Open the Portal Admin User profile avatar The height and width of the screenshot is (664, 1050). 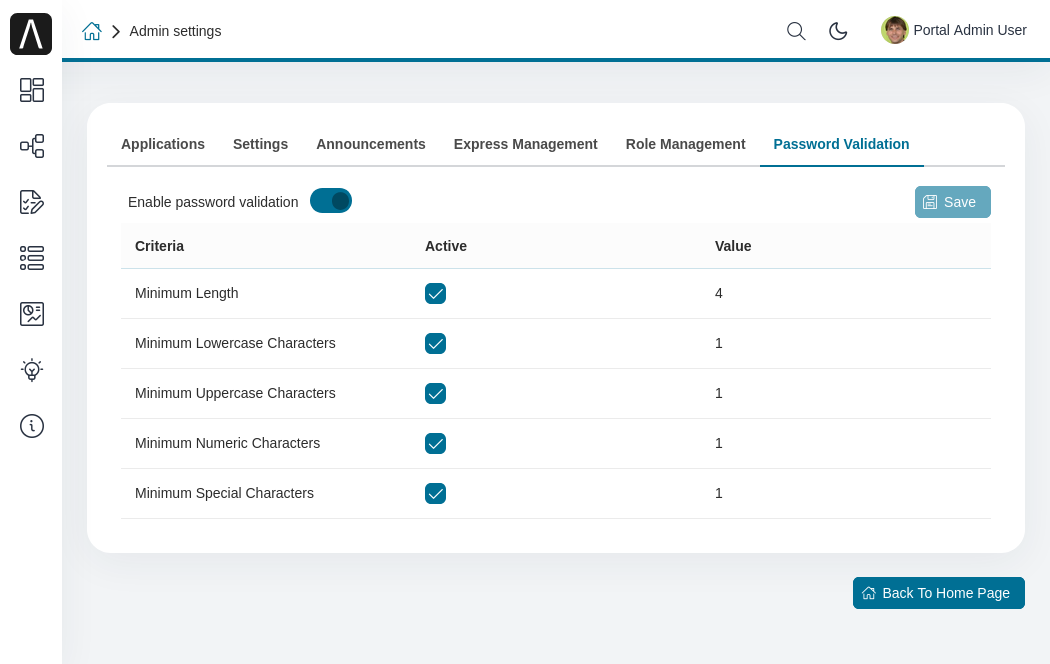coord(894,30)
